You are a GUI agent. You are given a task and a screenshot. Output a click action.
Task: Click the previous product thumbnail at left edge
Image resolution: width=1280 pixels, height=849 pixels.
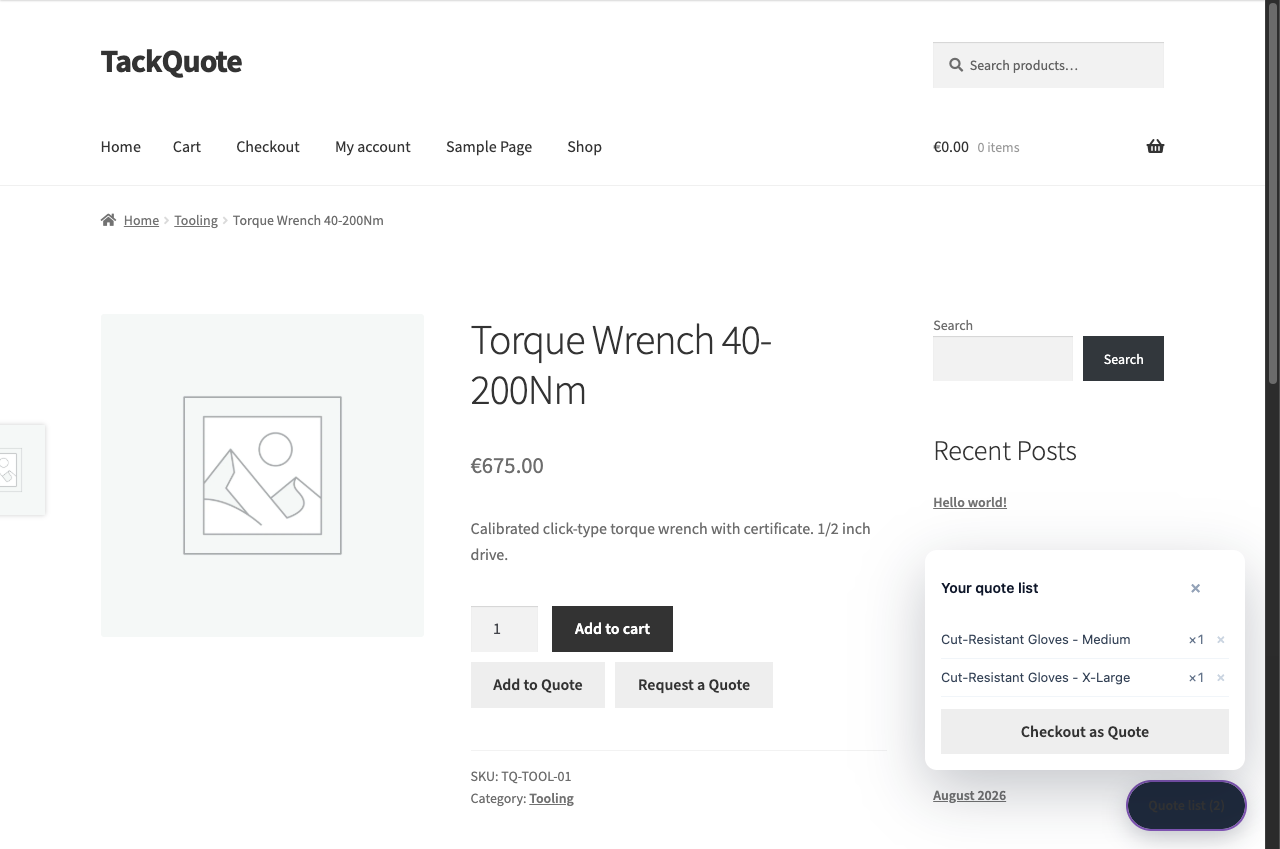[22, 470]
